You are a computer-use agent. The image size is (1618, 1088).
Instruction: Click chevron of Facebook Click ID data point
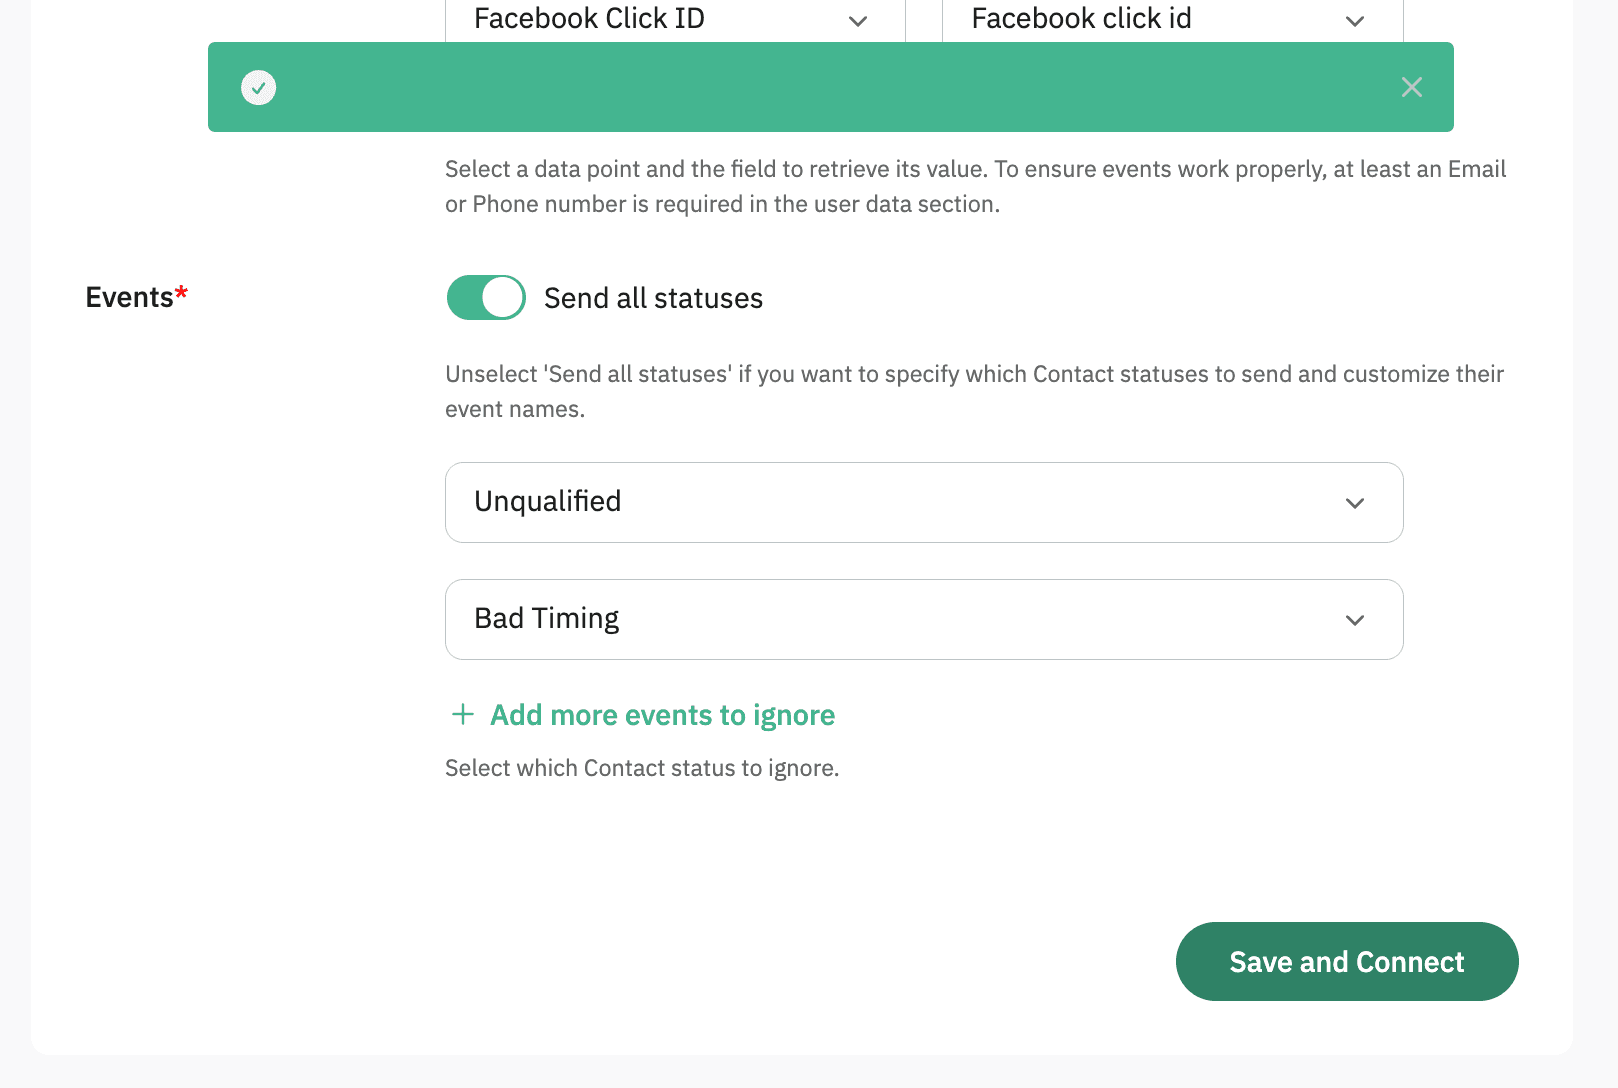pos(857,21)
